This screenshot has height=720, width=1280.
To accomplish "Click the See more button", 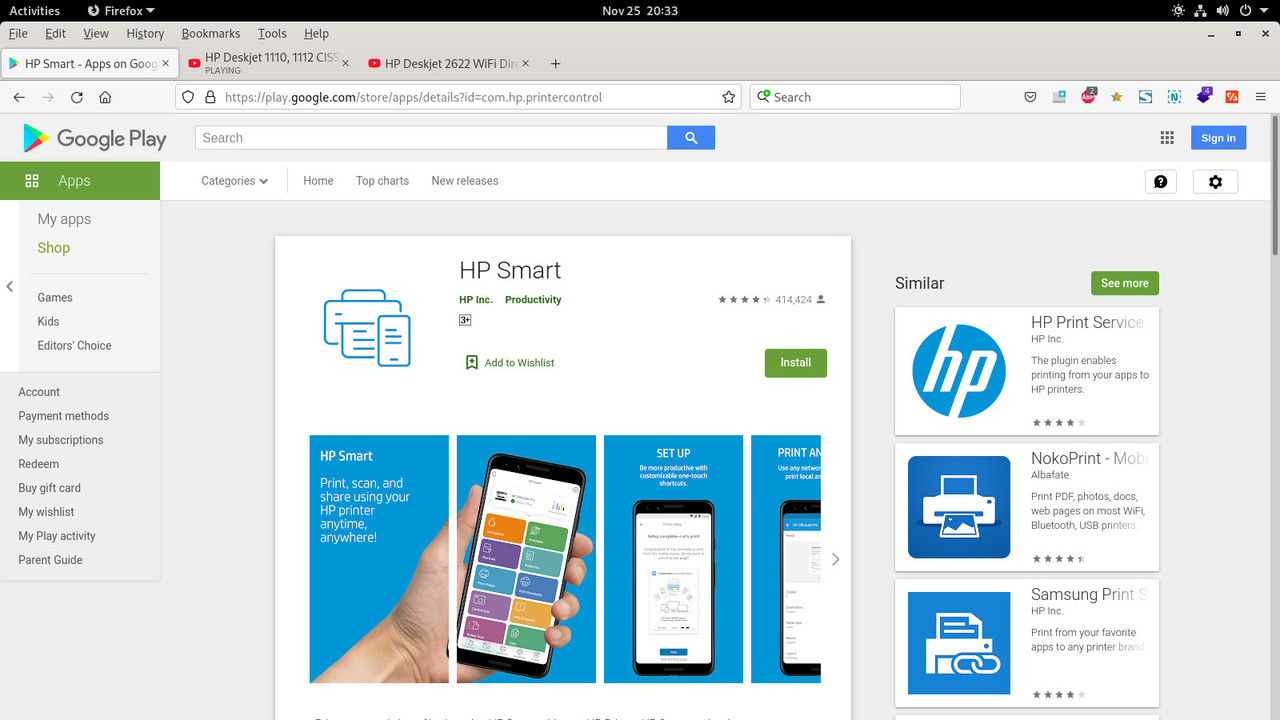I will [x=1125, y=283].
